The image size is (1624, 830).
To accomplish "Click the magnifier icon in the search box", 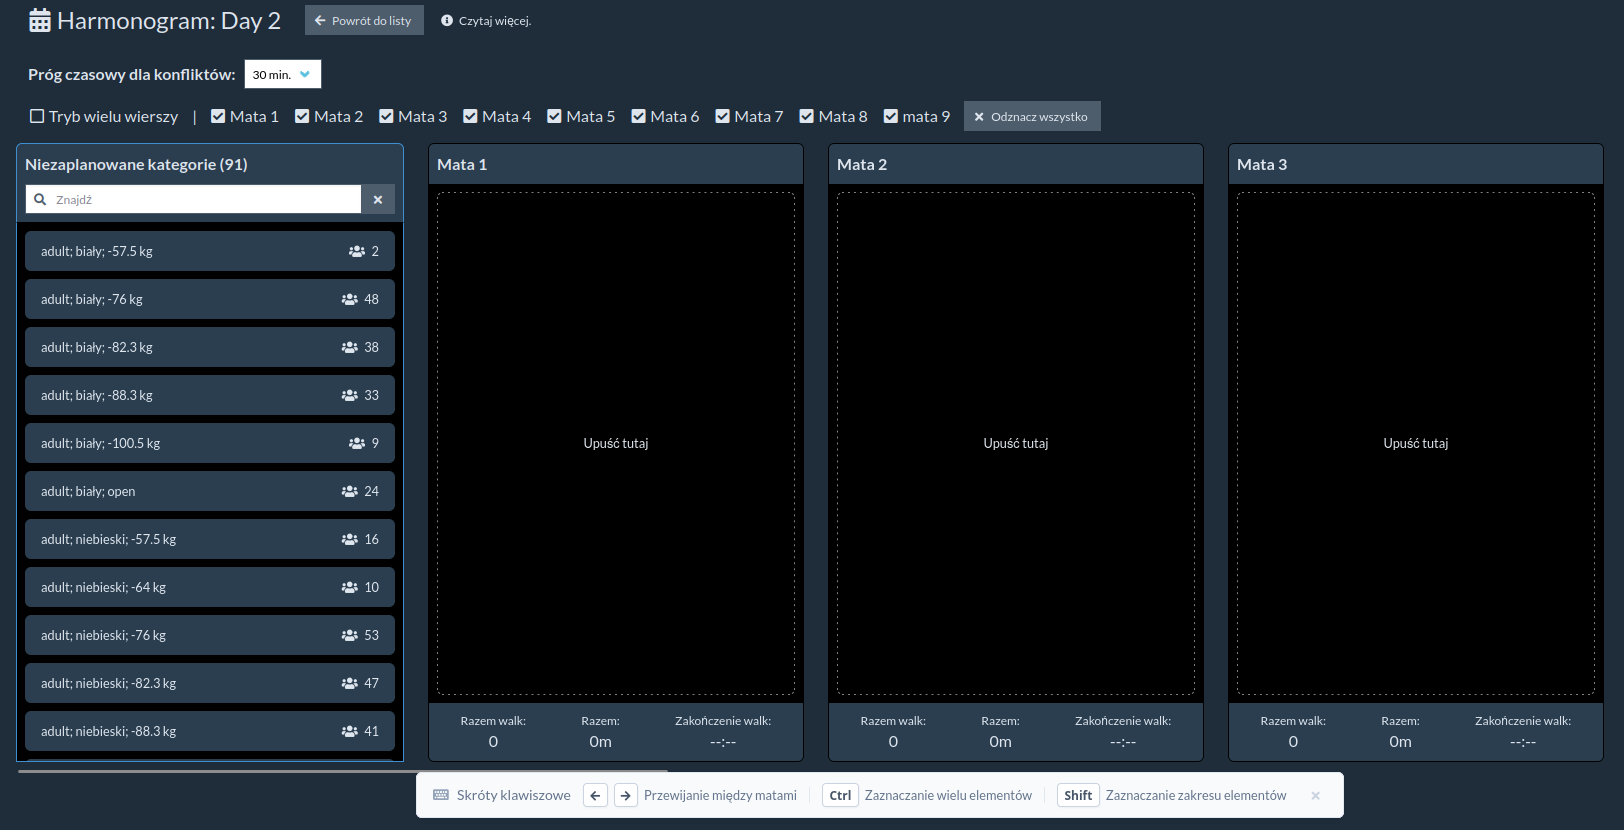I will 40,200.
